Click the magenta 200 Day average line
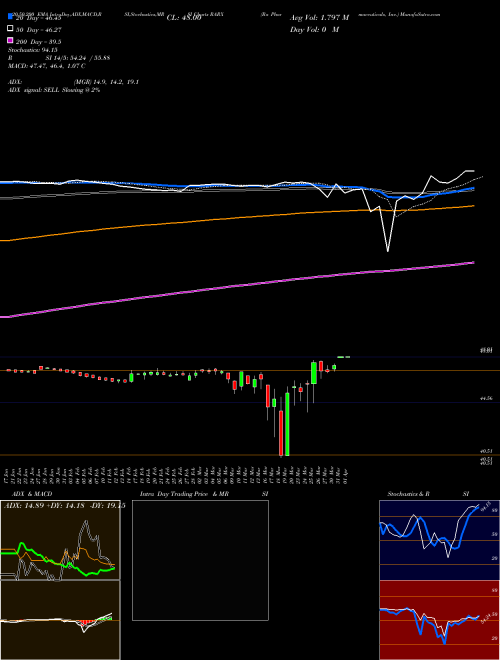Screen dimensions: 500x660 pyautogui.click(x=236, y=287)
